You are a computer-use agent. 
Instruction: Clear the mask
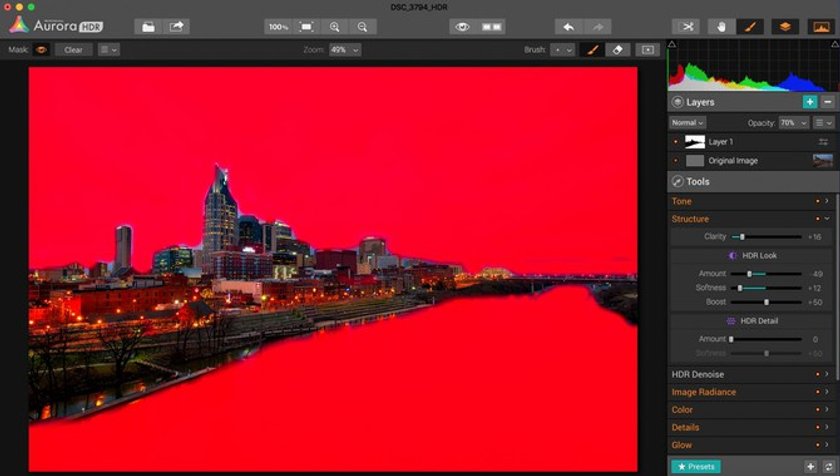coord(73,50)
